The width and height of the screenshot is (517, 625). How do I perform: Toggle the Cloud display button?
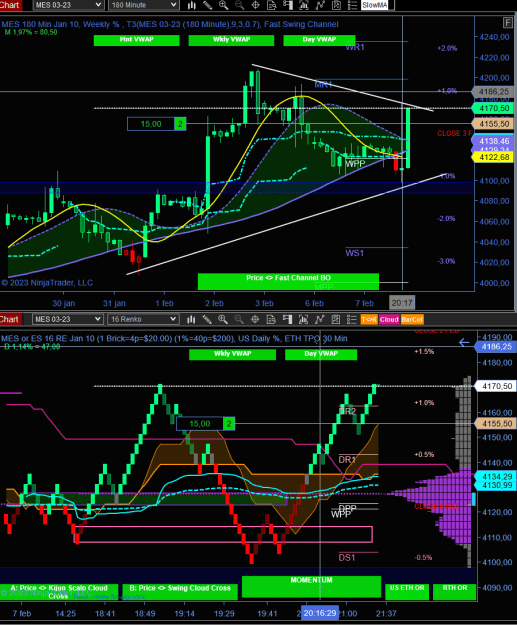(389, 319)
